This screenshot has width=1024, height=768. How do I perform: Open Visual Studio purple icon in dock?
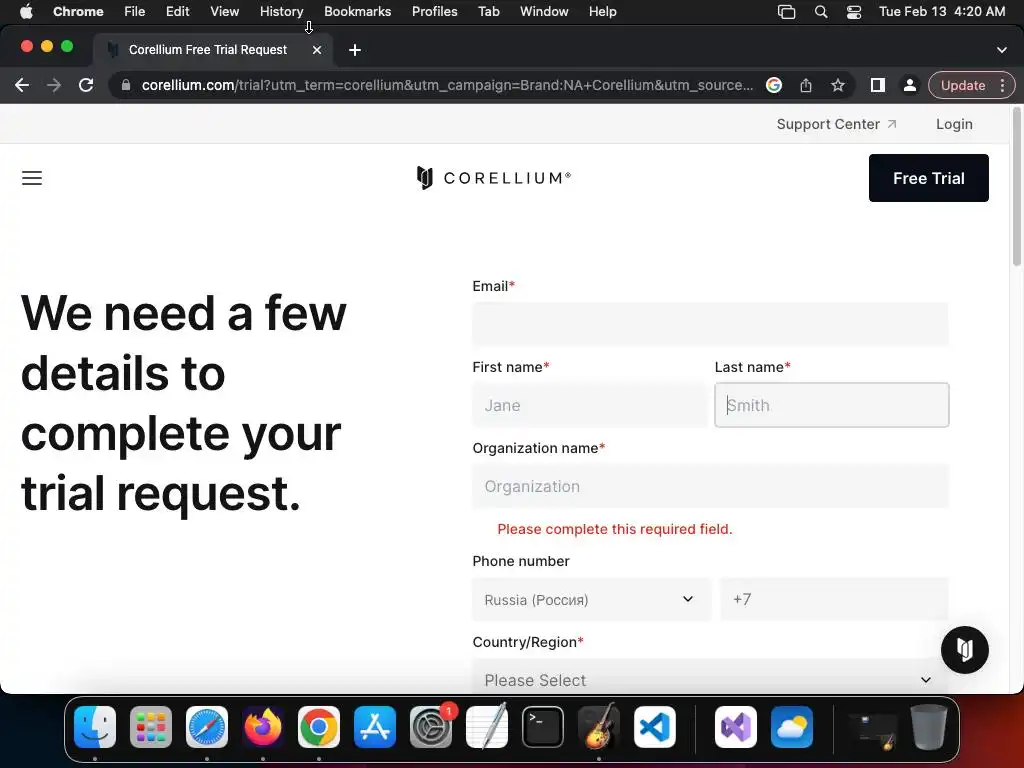pyautogui.click(x=736, y=727)
